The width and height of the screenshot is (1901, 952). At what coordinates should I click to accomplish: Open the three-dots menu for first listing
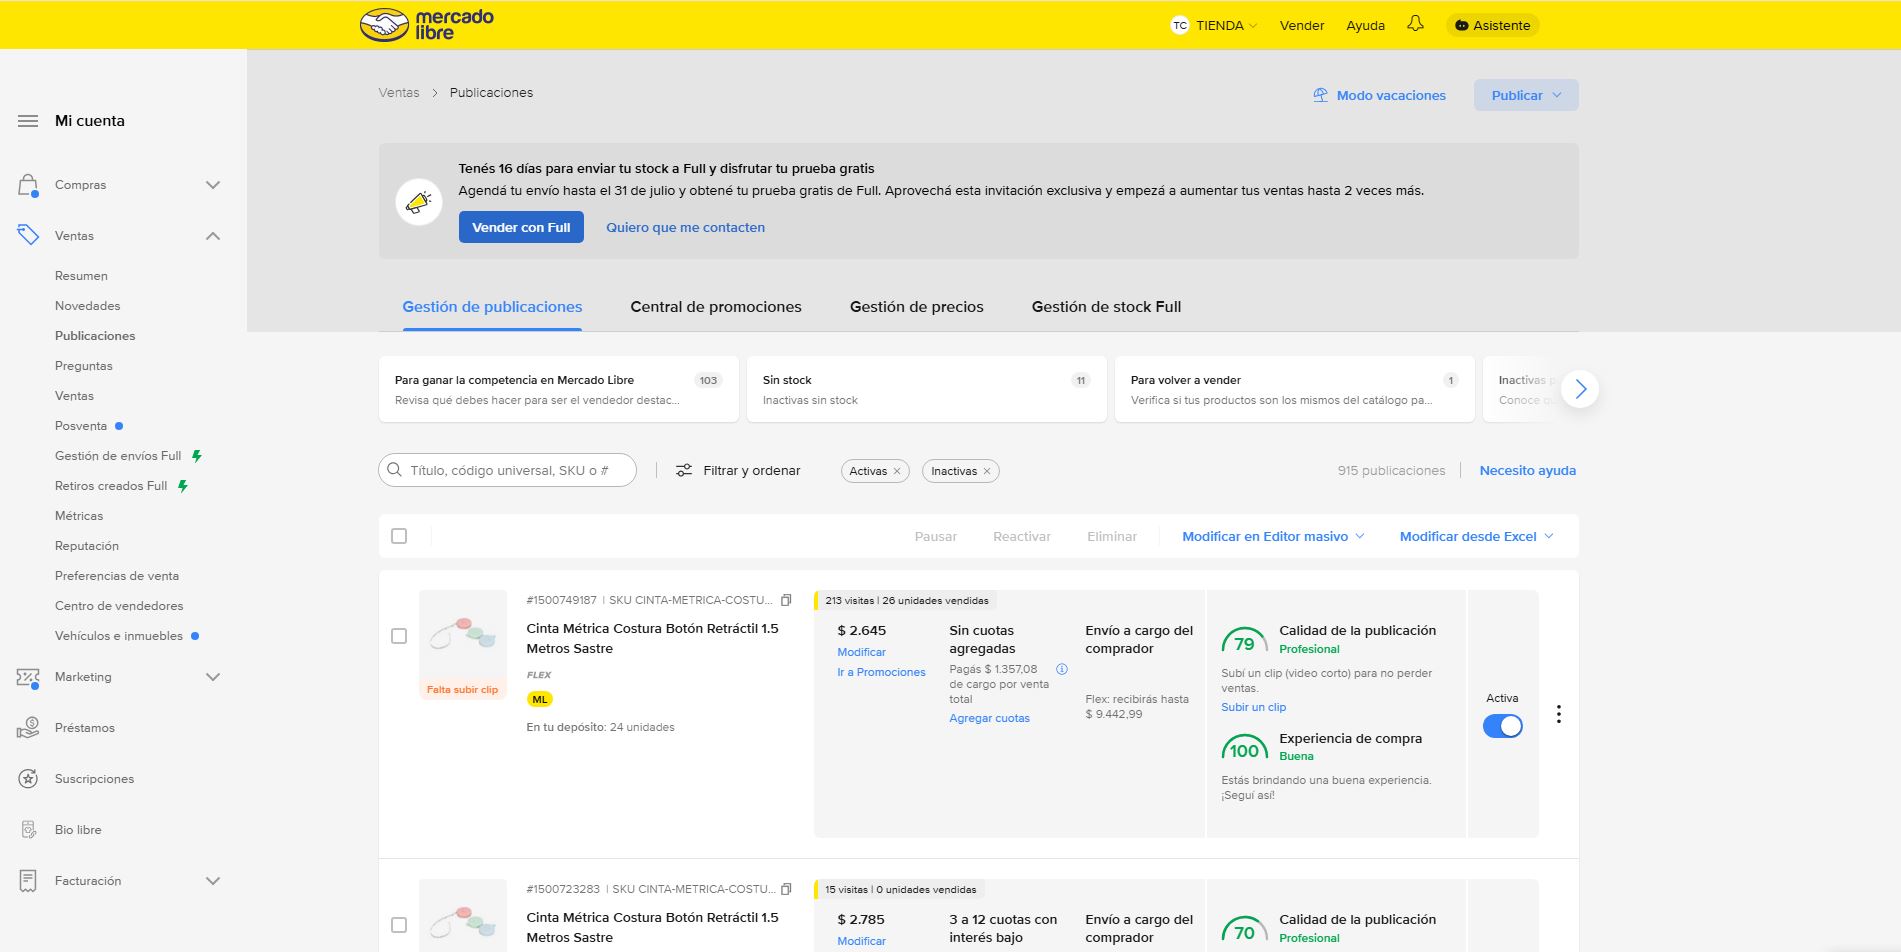pos(1558,714)
